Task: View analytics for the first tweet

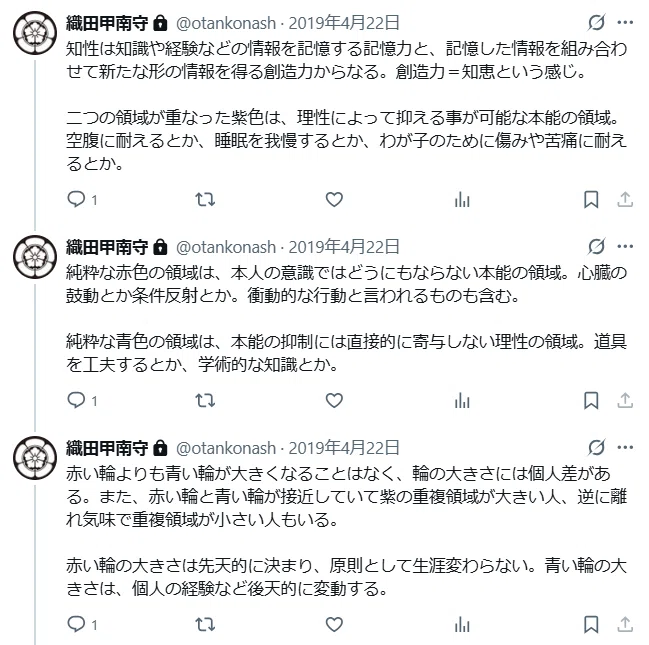Action: tap(462, 200)
